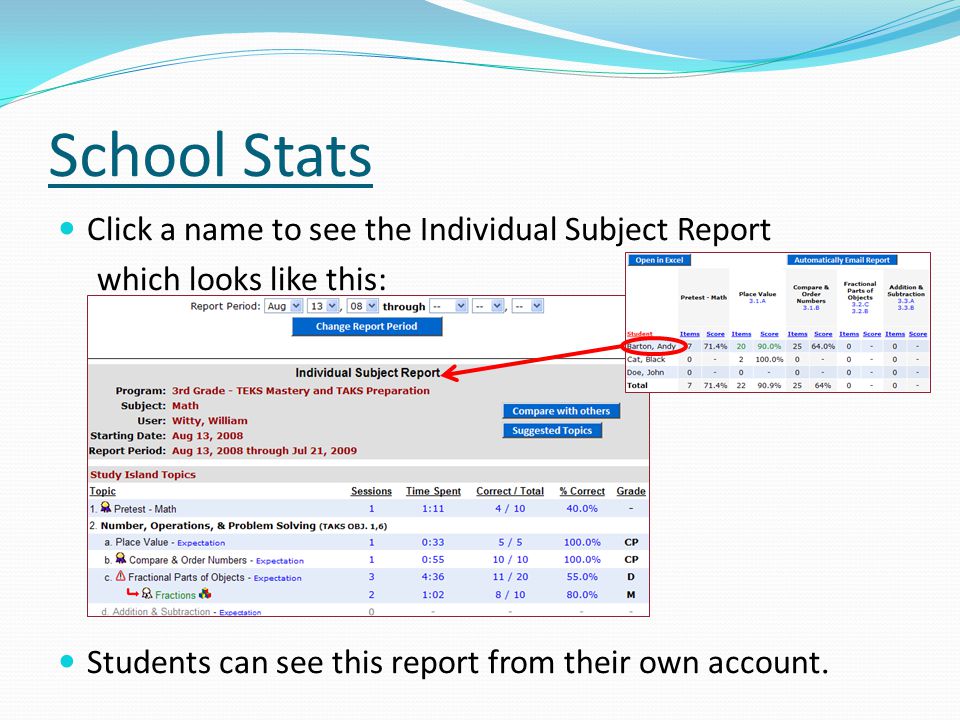Viewport: 960px width, 720px height.
Task: Click the ribbon icon beside Compare & Order Numbers
Action: [121, 558]
